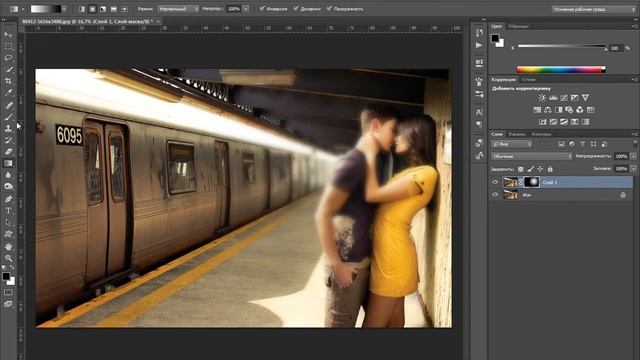
Task: Open layer Непрозрачность arrow
Action: [x=633, y=156]
